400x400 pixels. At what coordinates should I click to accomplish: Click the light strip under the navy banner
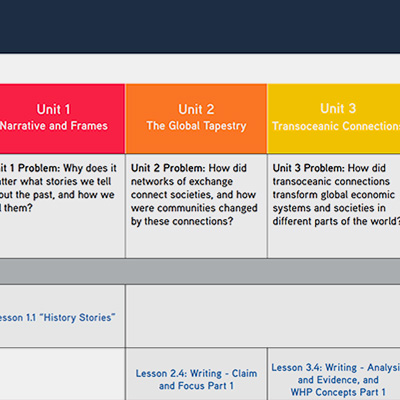[x=200, y=68]
